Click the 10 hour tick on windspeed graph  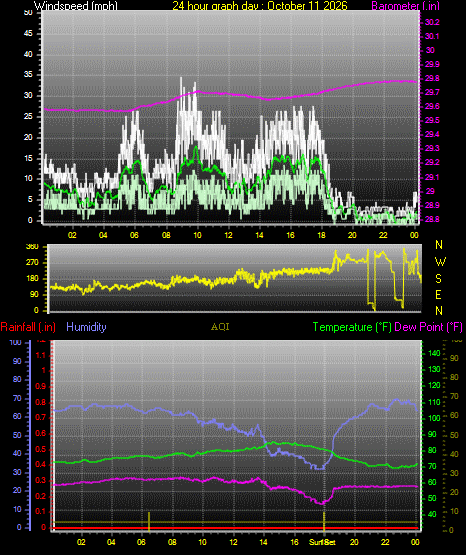[197, 235]
